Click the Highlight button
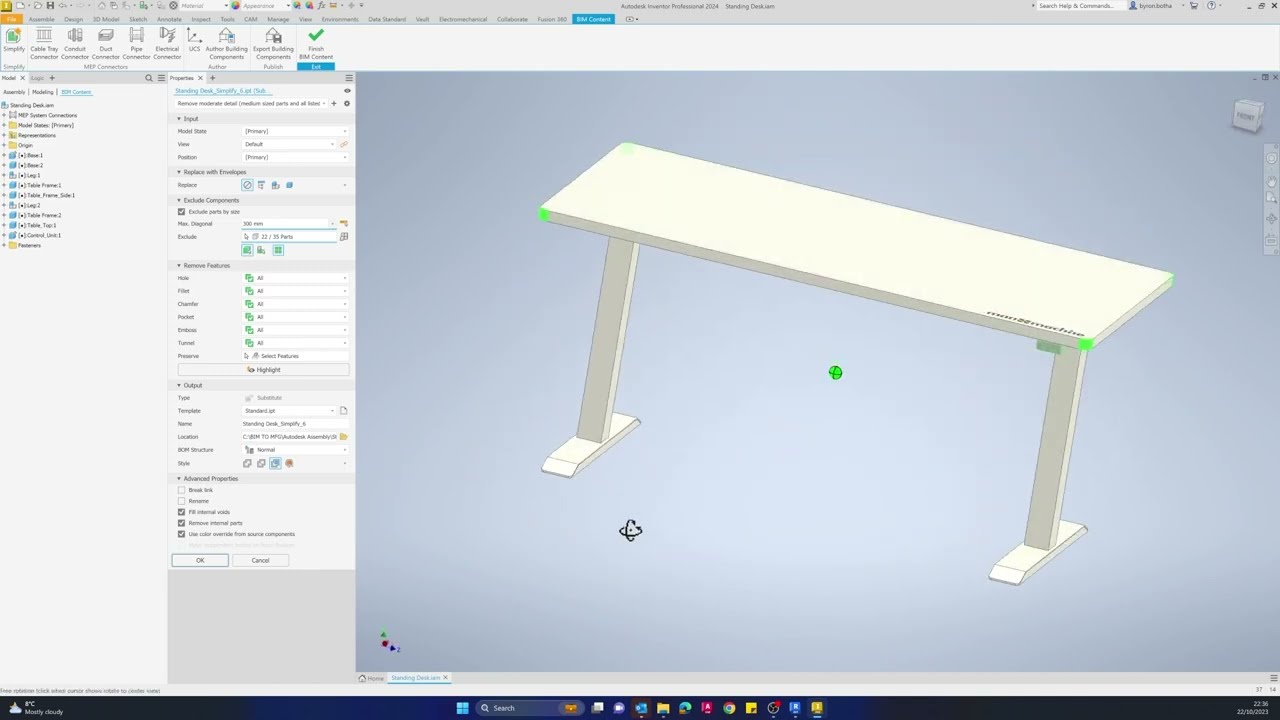Image resolution: width=1280 pixels, height=720 pixels. coord(264,370)
